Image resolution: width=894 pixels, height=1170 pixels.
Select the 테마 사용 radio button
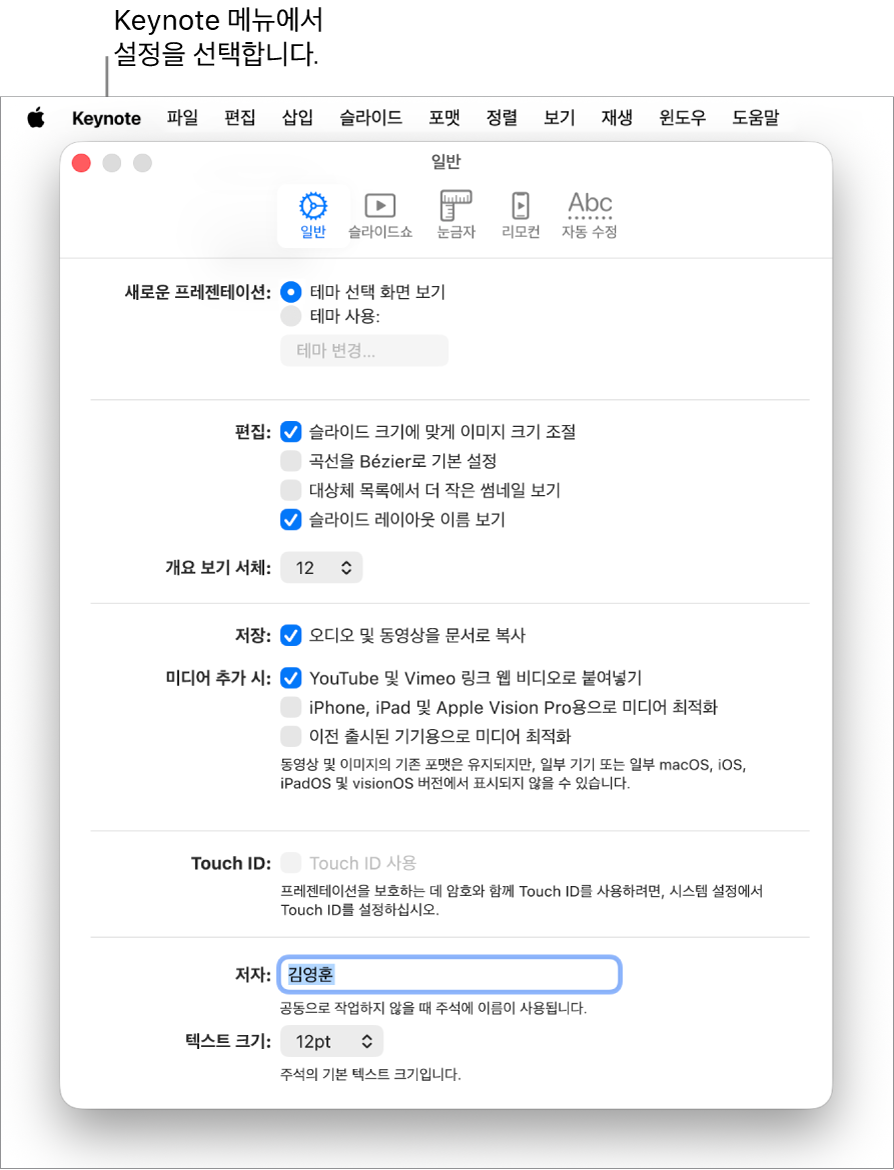tap(291, 316)
